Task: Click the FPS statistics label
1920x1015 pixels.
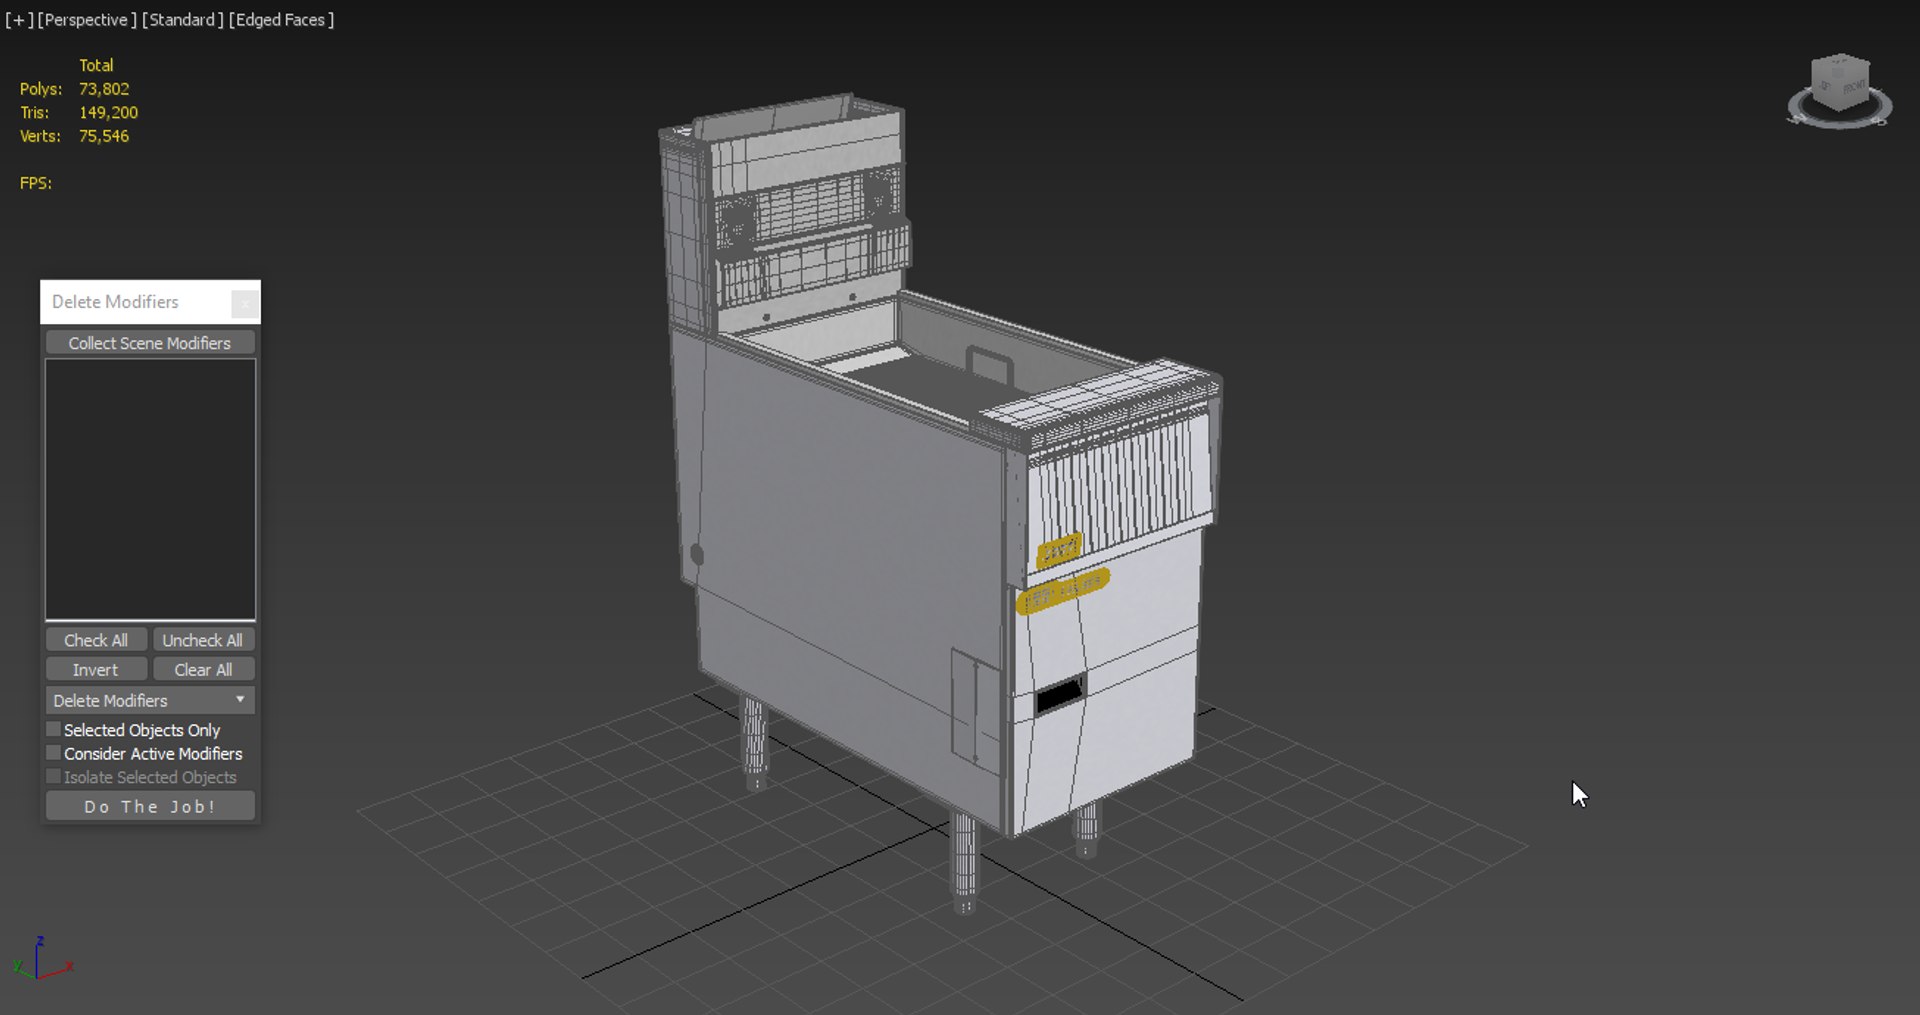Action: coord(36,183)
